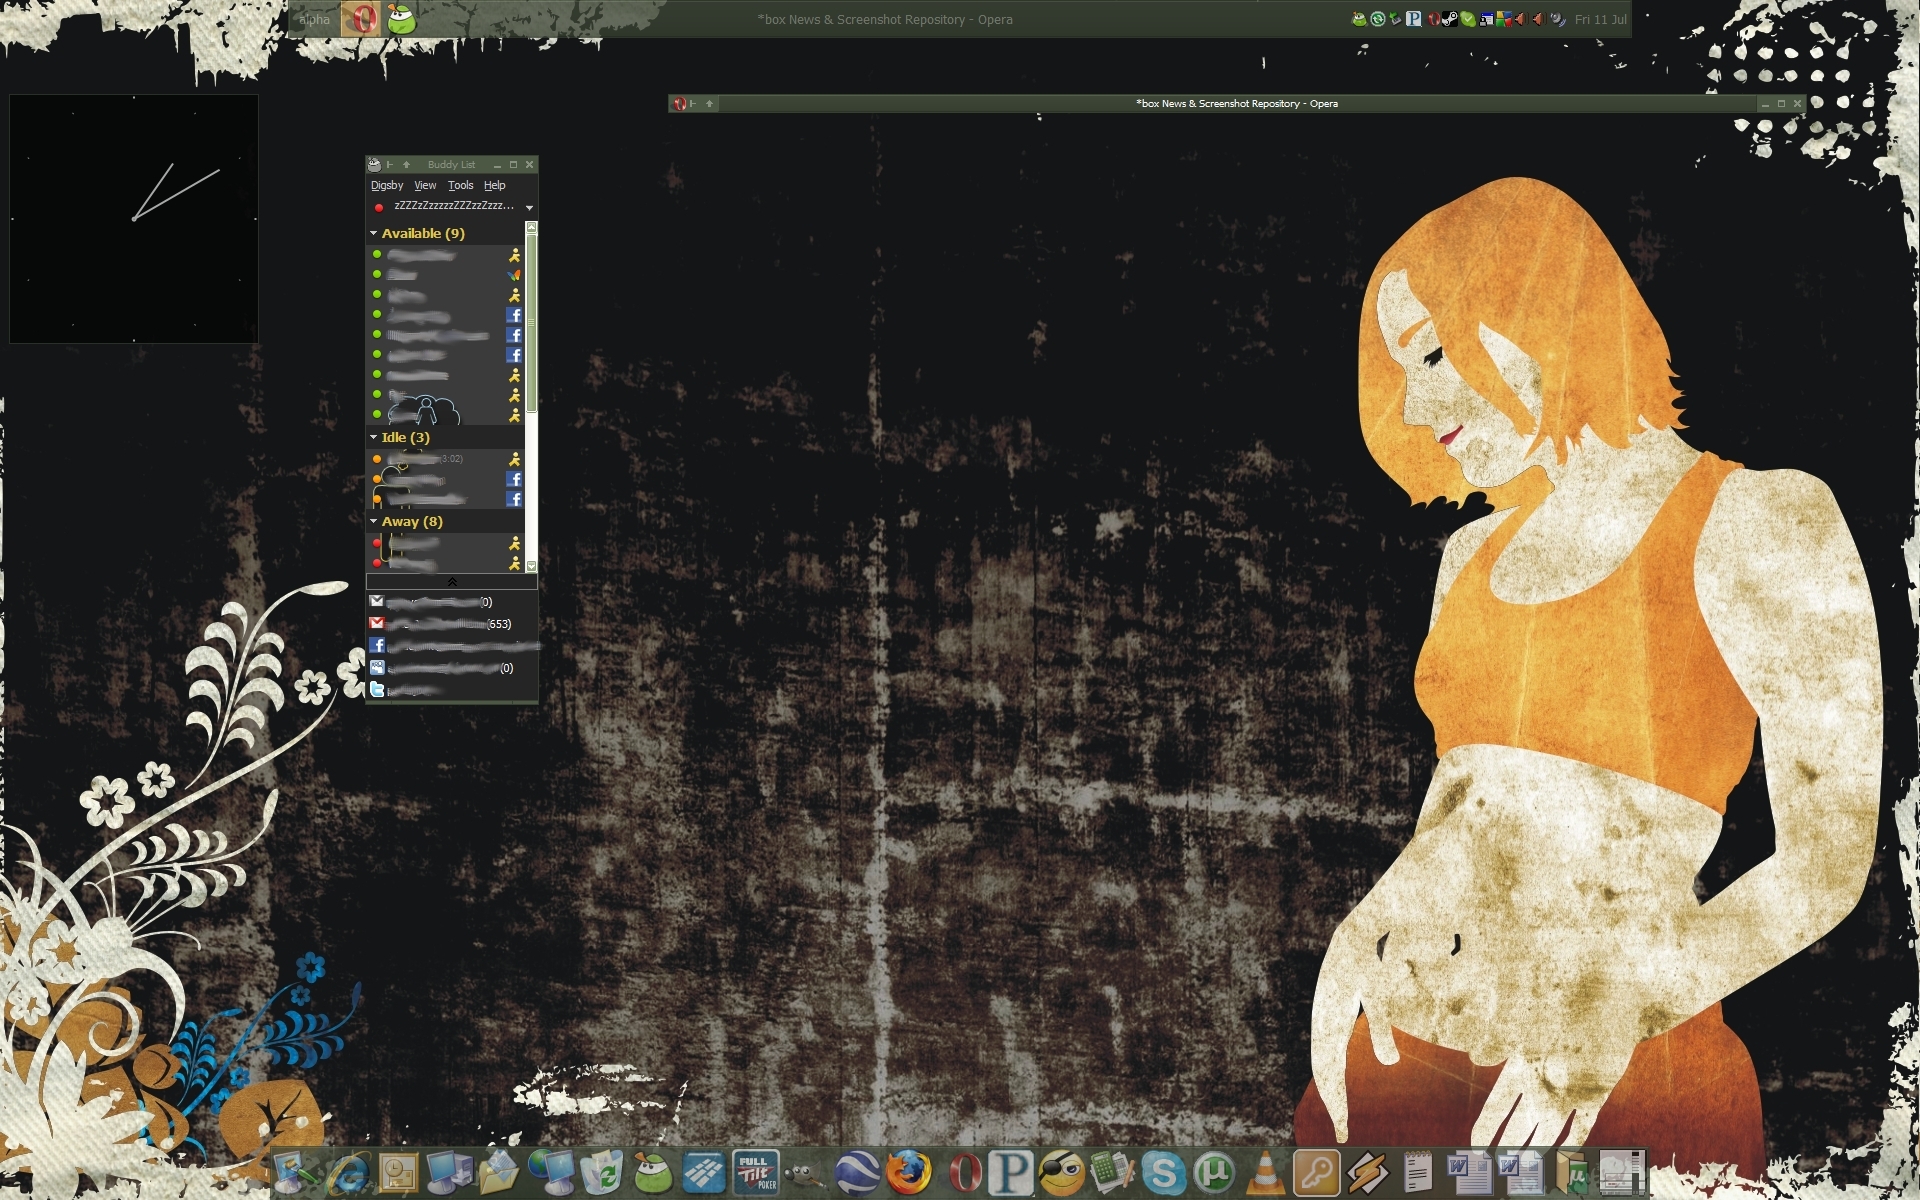This screenshot has width=1920, height=1200.
Task: Select the idle buddy showing (3:02)
Action: [x=446, y=459]
